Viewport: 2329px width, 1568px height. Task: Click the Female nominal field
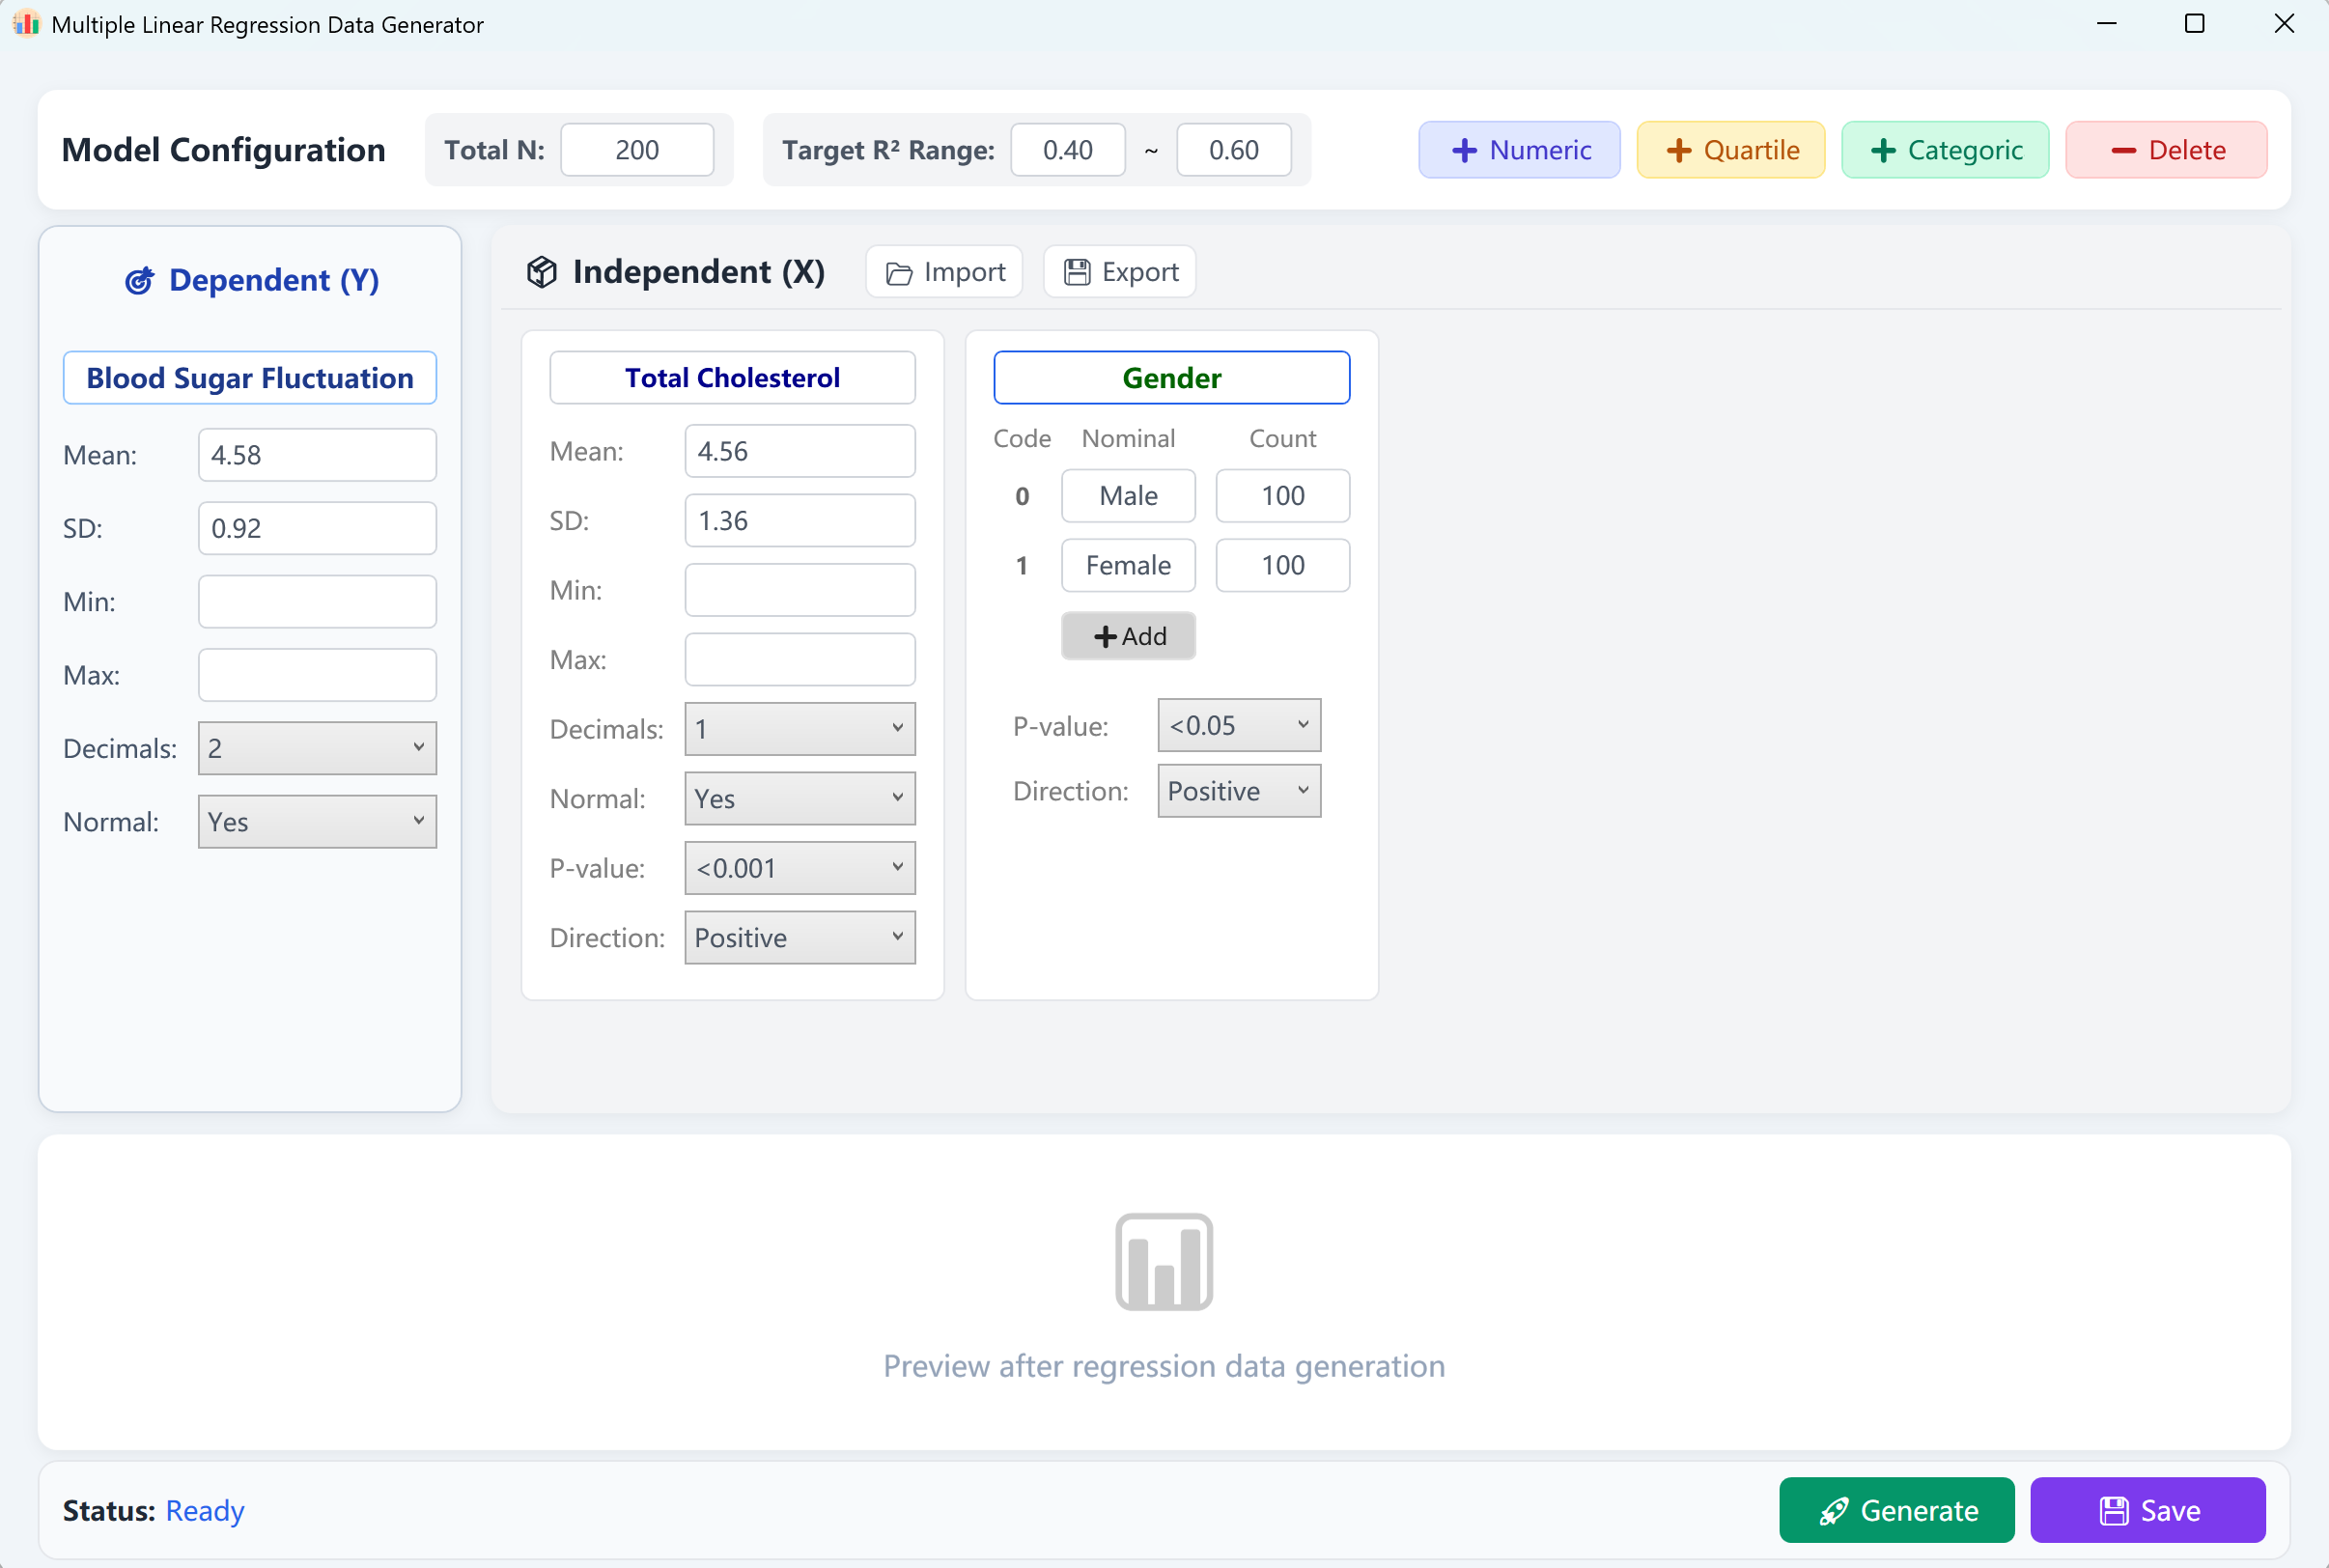coord(1128,565)
